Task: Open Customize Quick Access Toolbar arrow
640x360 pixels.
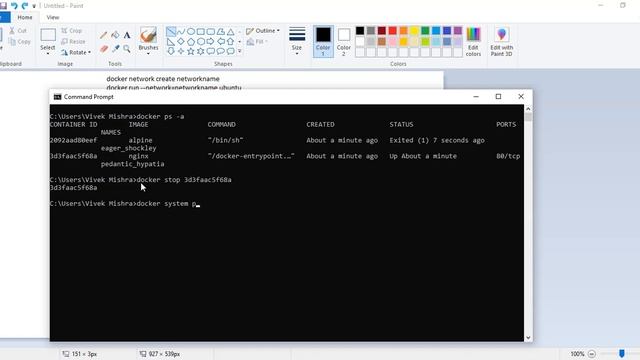Action: pos(34,6)
